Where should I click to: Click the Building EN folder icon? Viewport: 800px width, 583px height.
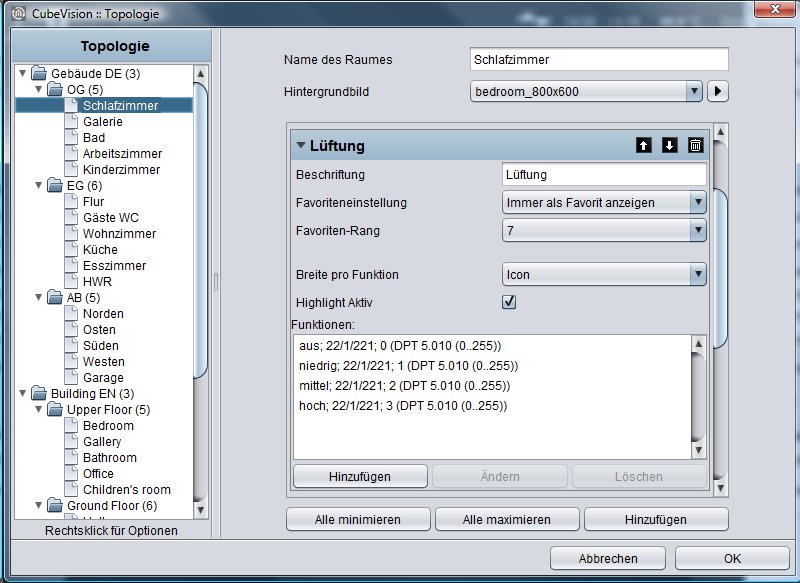coord(39,393)
